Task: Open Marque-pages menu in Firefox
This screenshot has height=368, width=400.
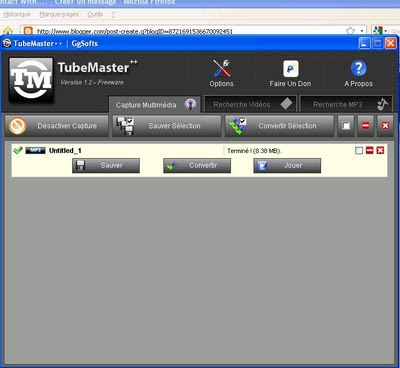Action: (59, 14)
